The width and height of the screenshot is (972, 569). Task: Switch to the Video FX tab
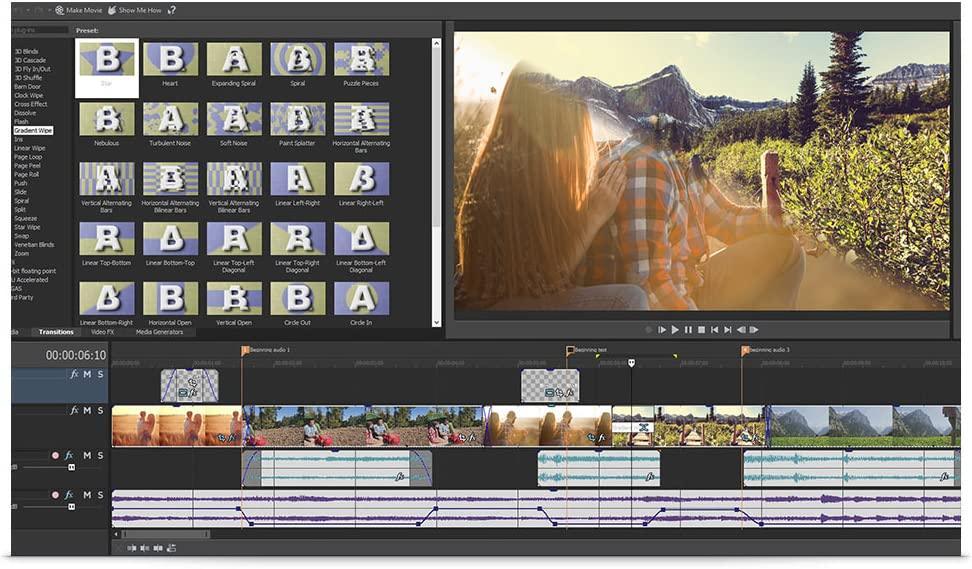tap(103, 332)
